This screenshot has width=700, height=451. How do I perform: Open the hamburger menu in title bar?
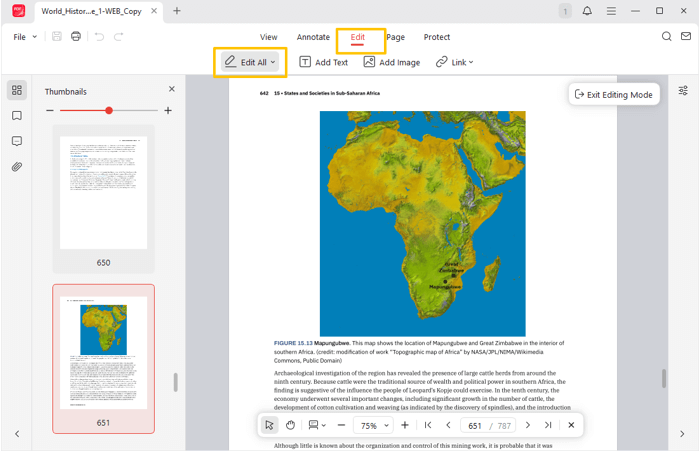click(611, 11)
